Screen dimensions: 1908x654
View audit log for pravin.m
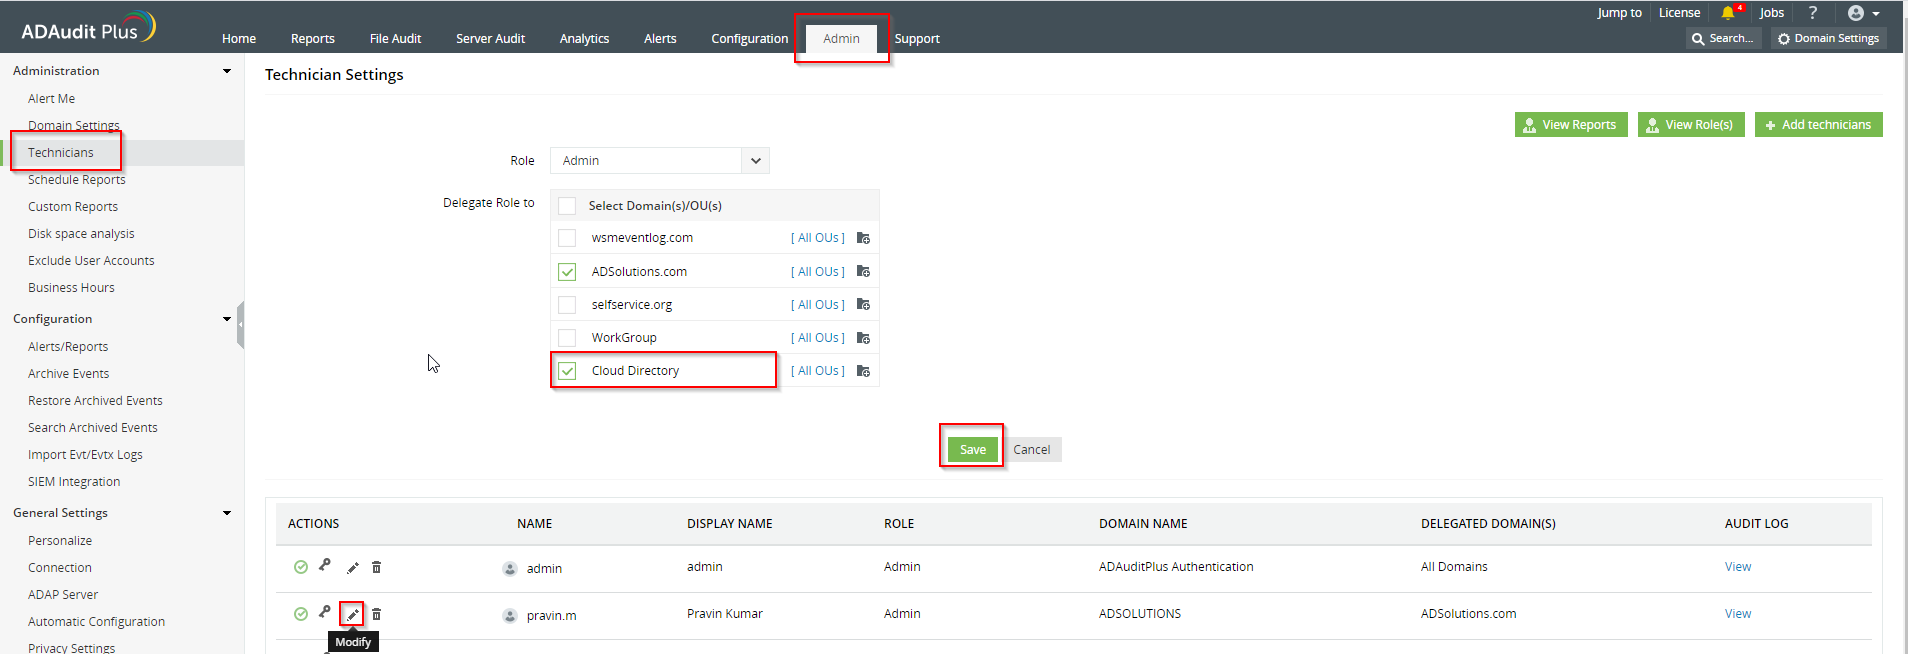point(1738,614)
